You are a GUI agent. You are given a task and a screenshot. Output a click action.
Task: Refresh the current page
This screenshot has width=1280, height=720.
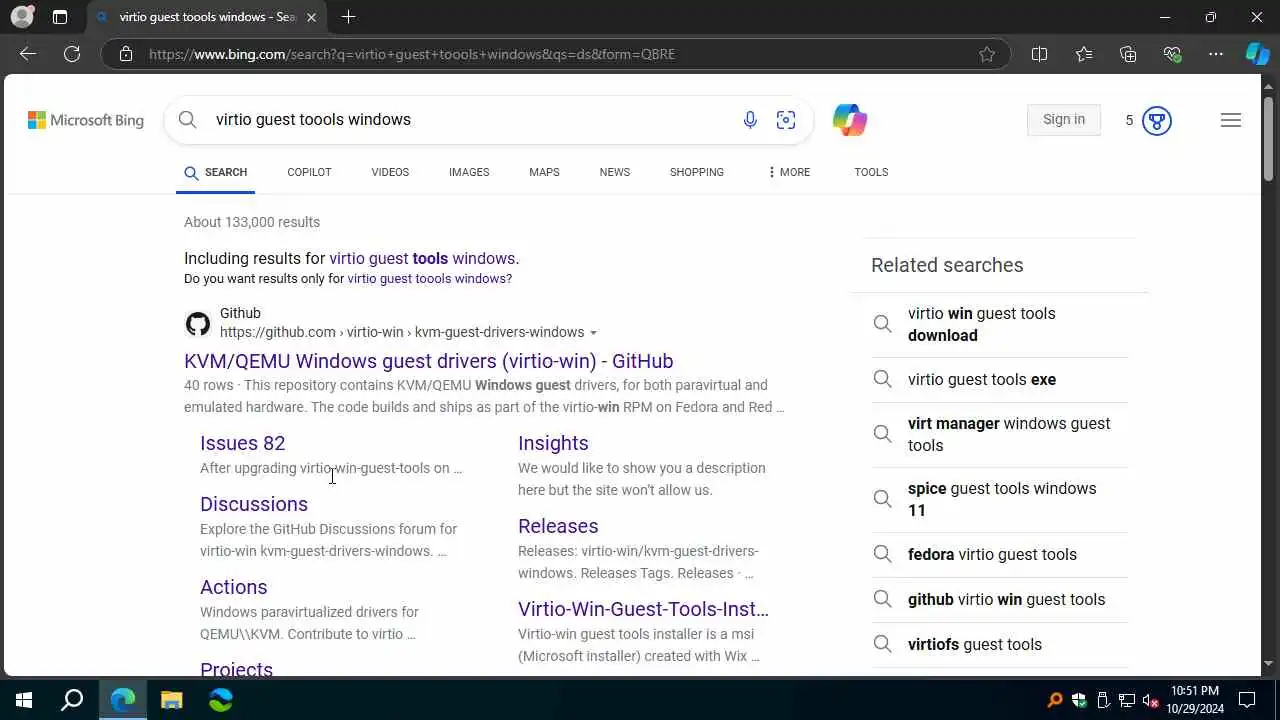coord(72,54)
